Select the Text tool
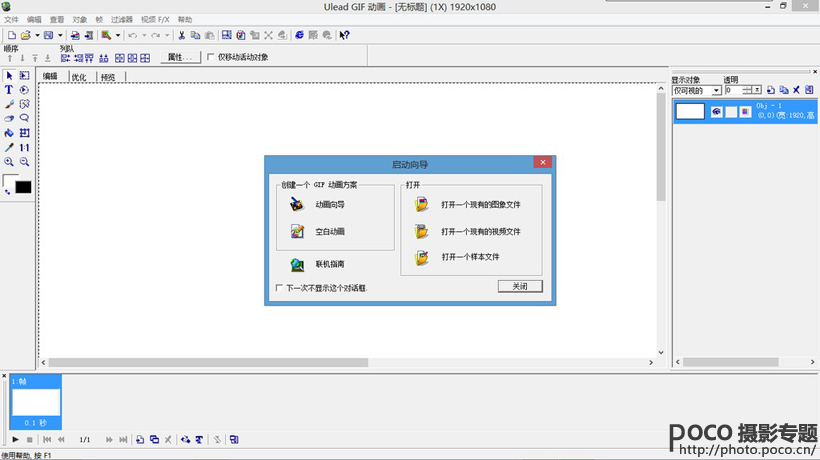This screenshot has width=820, height=460. (9, 90)
